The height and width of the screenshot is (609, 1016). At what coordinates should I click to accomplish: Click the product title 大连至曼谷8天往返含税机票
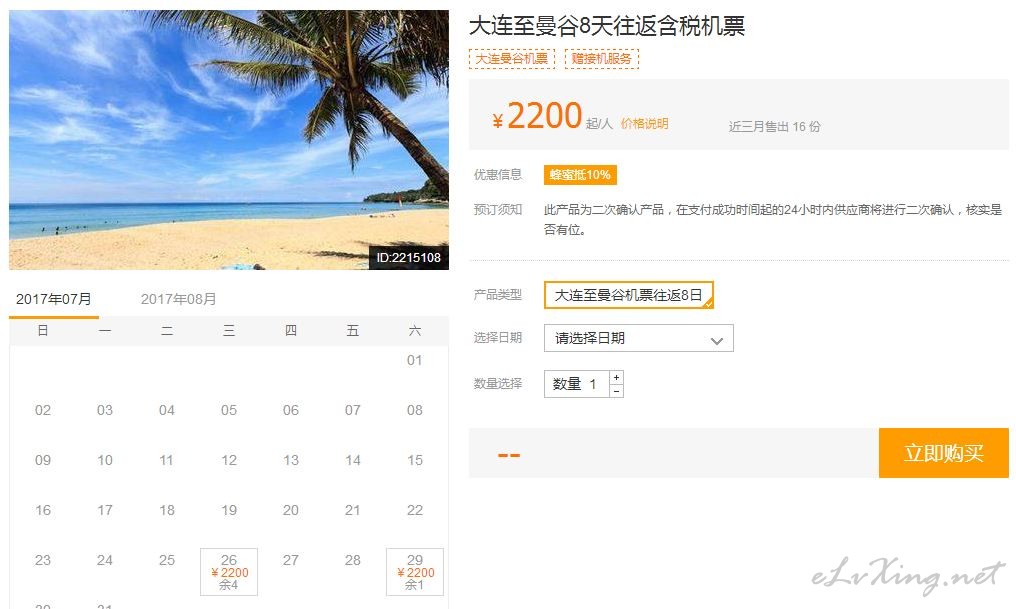coord(606,26)
